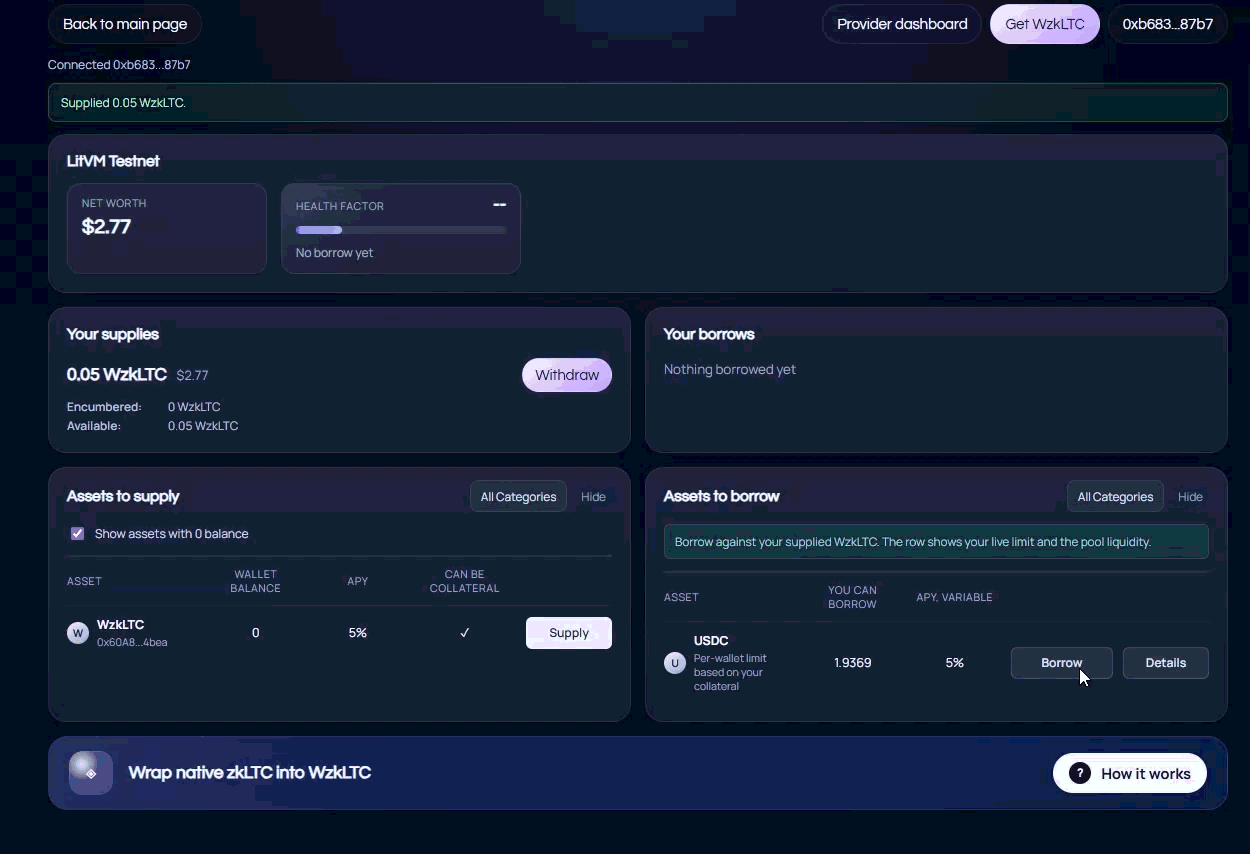Hide the Assets to supply panel
This screenshot has width=1250, height=854.
coord(593,496)
